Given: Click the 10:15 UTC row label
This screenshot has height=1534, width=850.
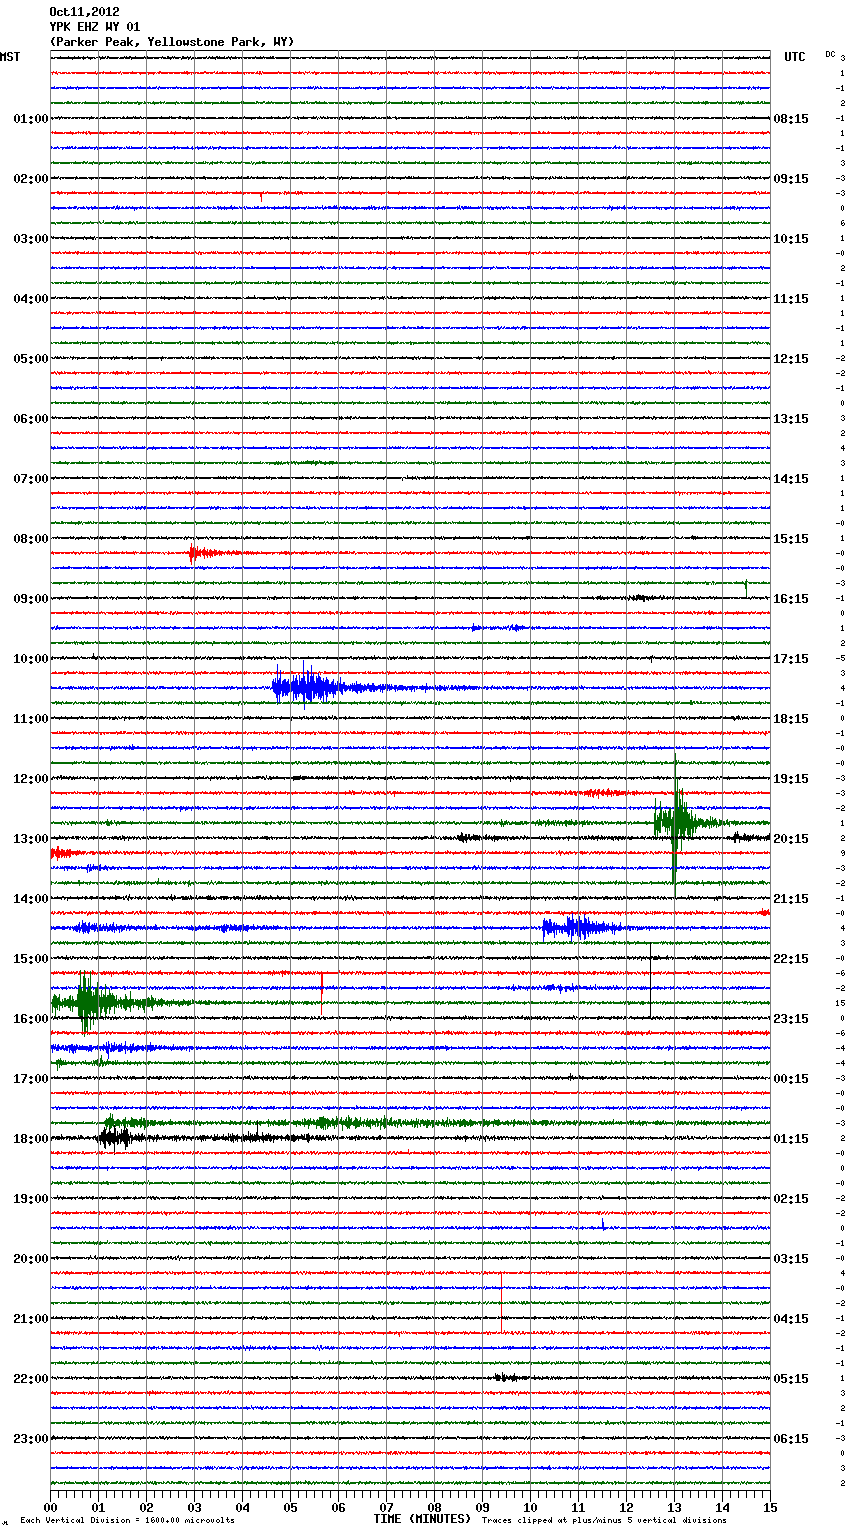Looking at the screenshot, I should [x=791, y=239].
